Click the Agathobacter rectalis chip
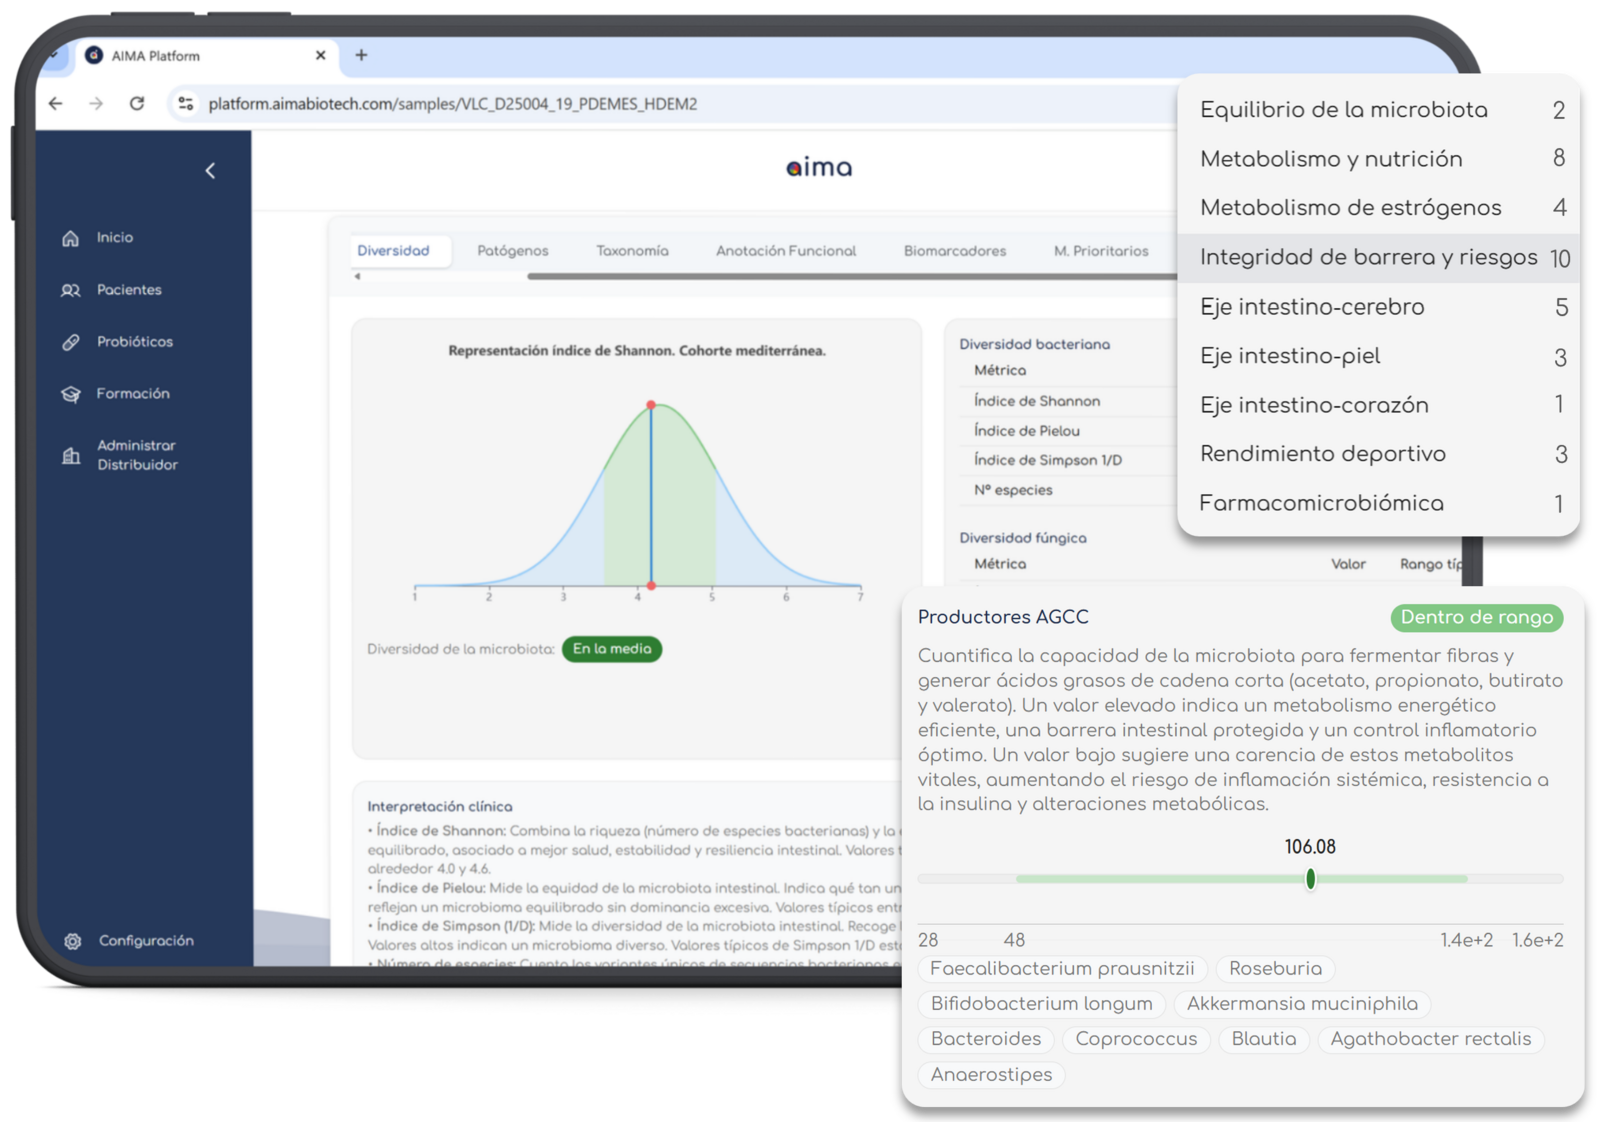This screenshot has width=1600, height=1122. [1431, 1039]
